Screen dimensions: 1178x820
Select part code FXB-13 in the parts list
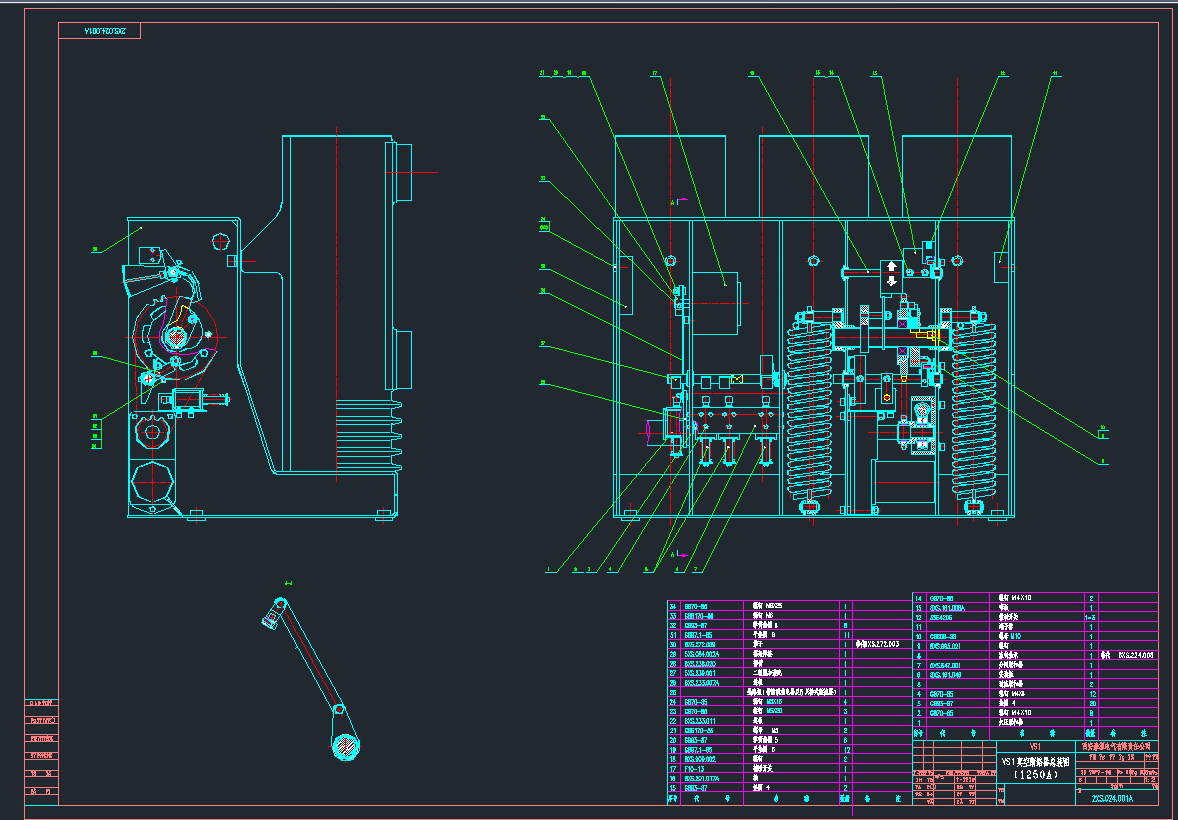click(693, 769)
